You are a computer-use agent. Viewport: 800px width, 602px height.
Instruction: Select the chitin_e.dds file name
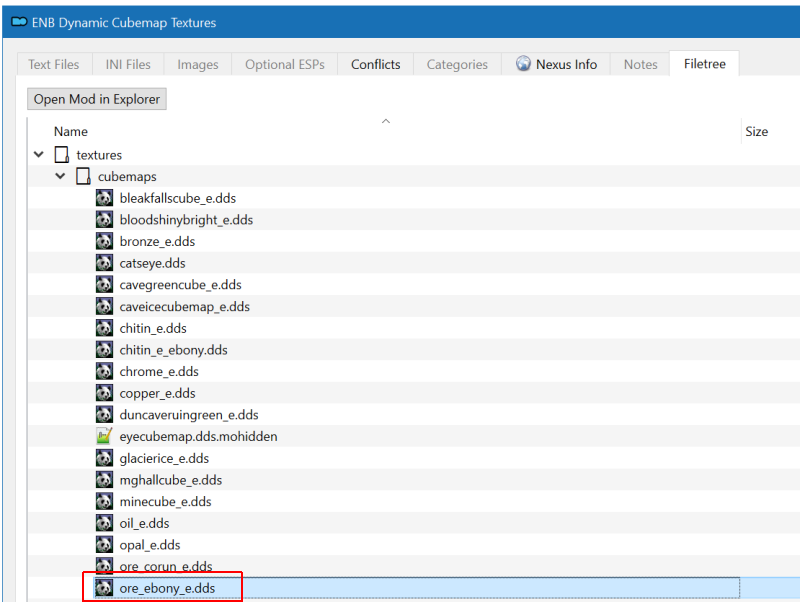point(153,328)
